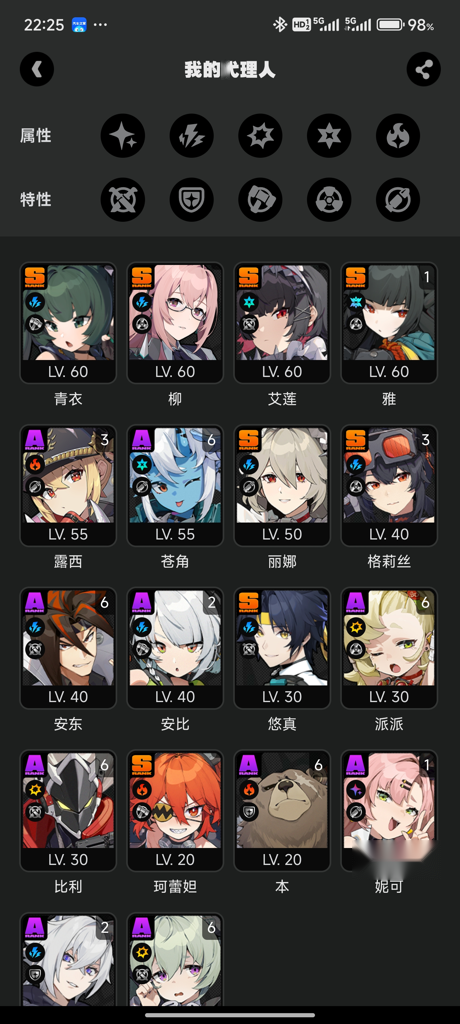Open agent 青衣 card
The image size is (460, 1024).
tap(68, 323)
